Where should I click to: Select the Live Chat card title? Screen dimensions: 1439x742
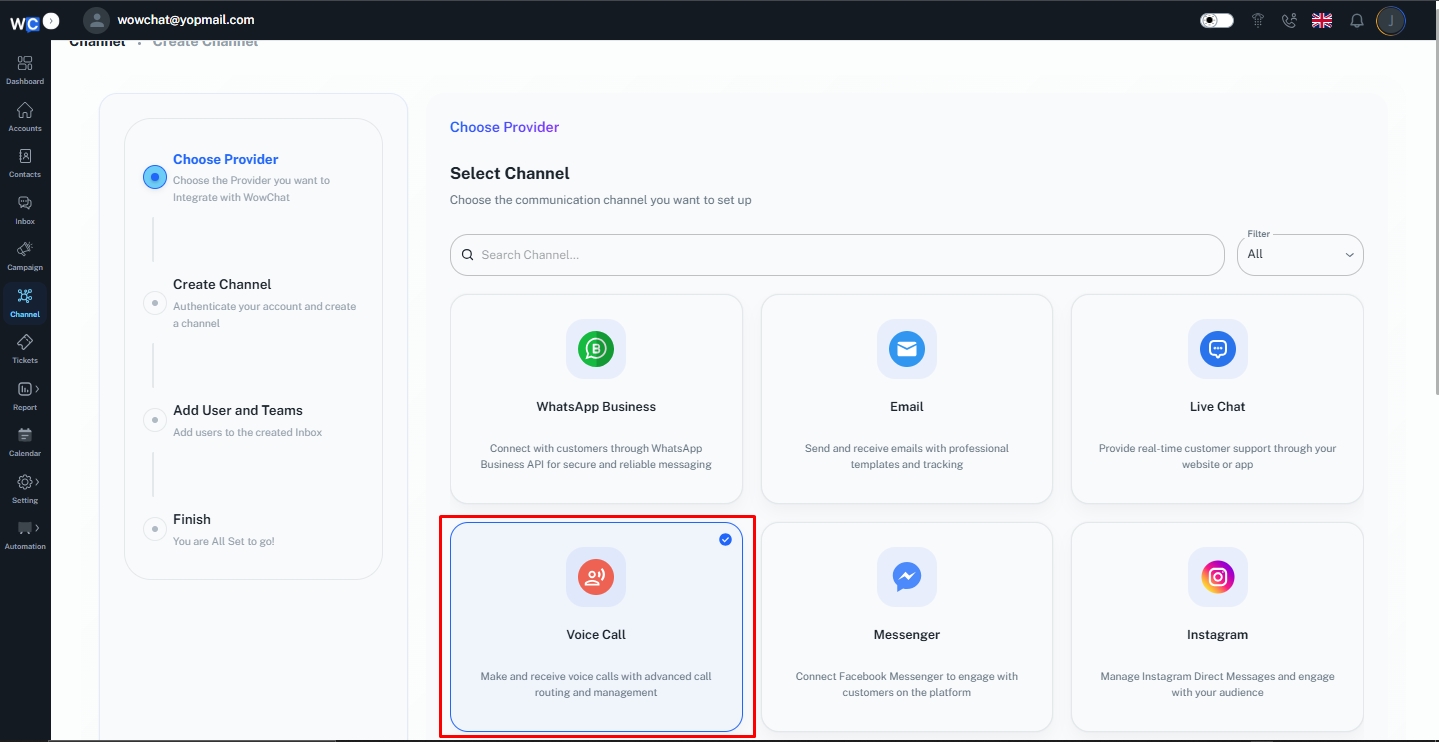click(x=1217, y=407)
